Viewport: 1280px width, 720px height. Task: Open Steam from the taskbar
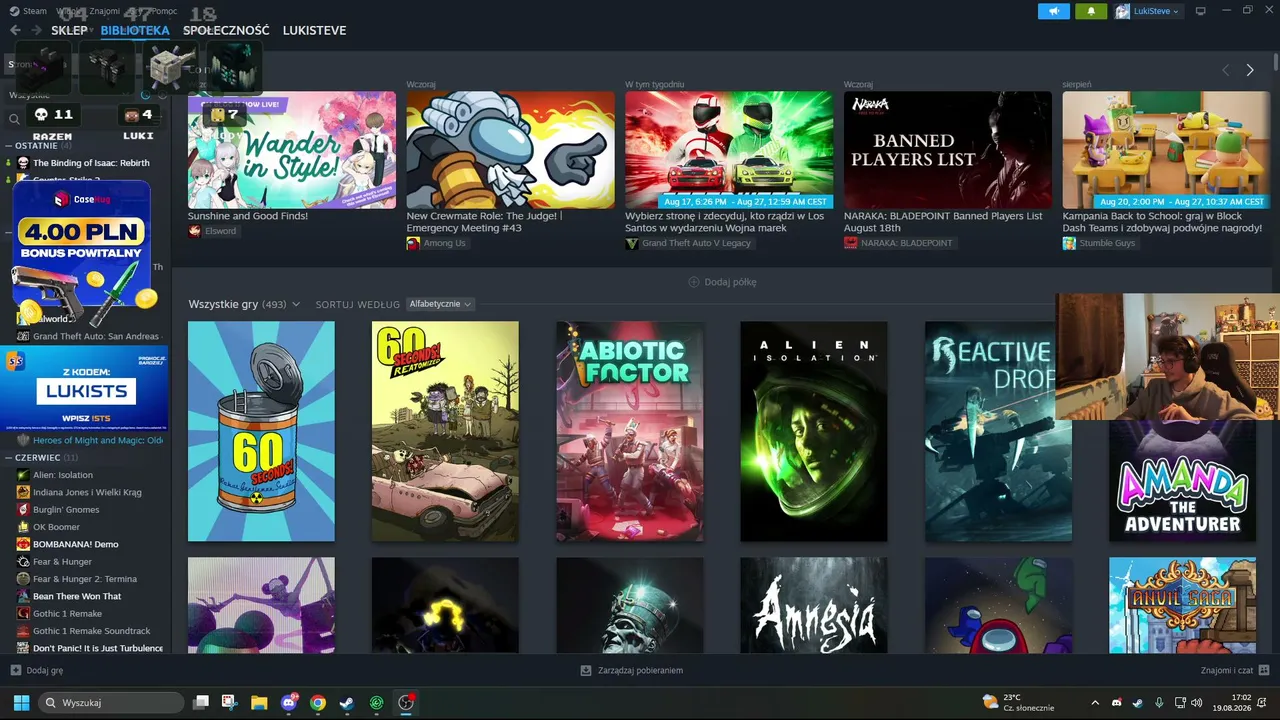[x=347, y=702]
